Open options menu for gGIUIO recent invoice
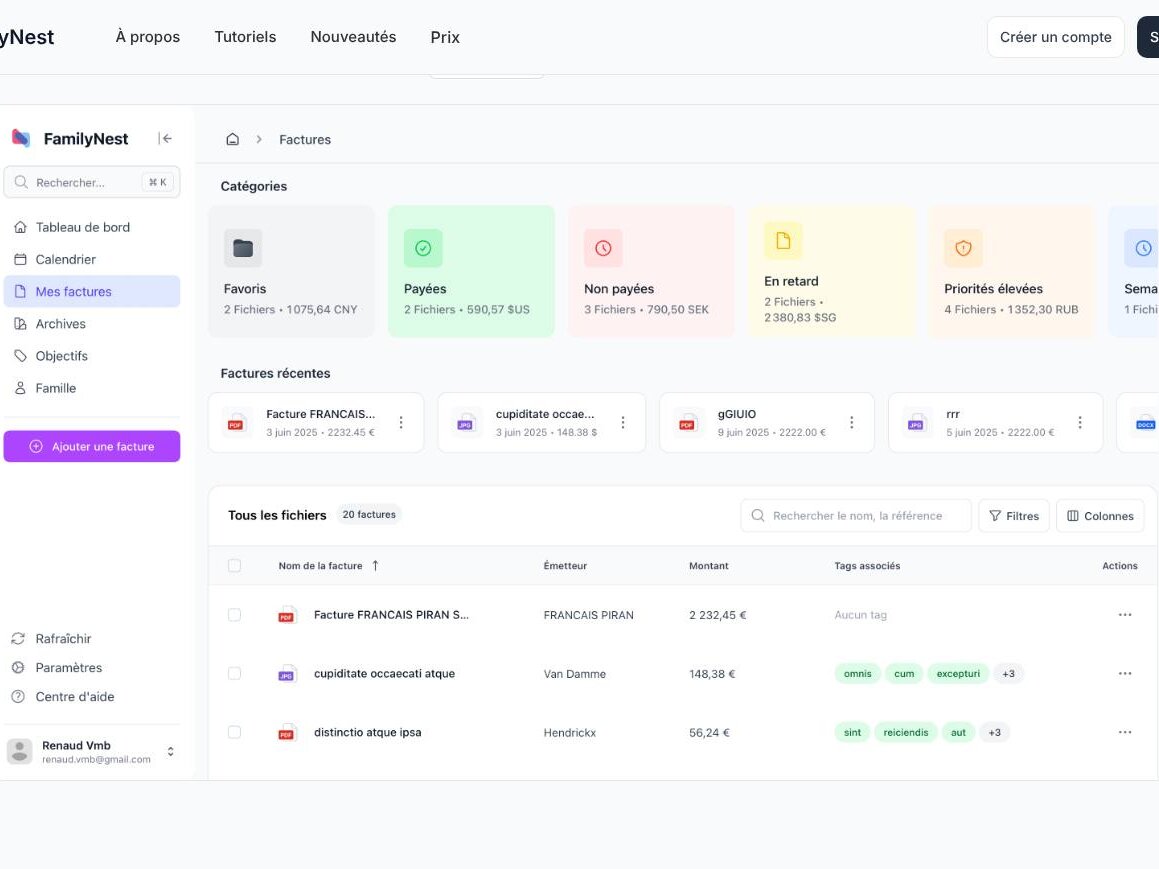 pyautogui.click(x=852, y=422)
